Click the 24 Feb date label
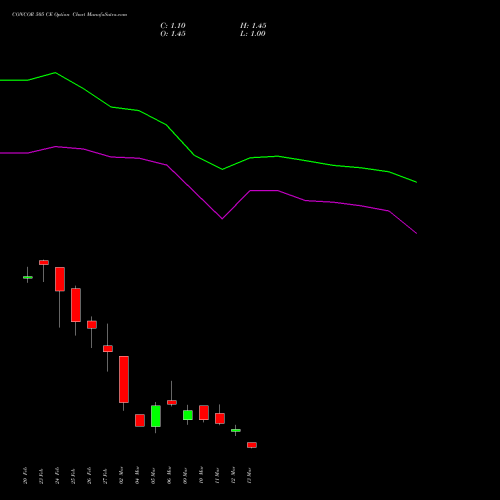500x500 pixels. 58,476
